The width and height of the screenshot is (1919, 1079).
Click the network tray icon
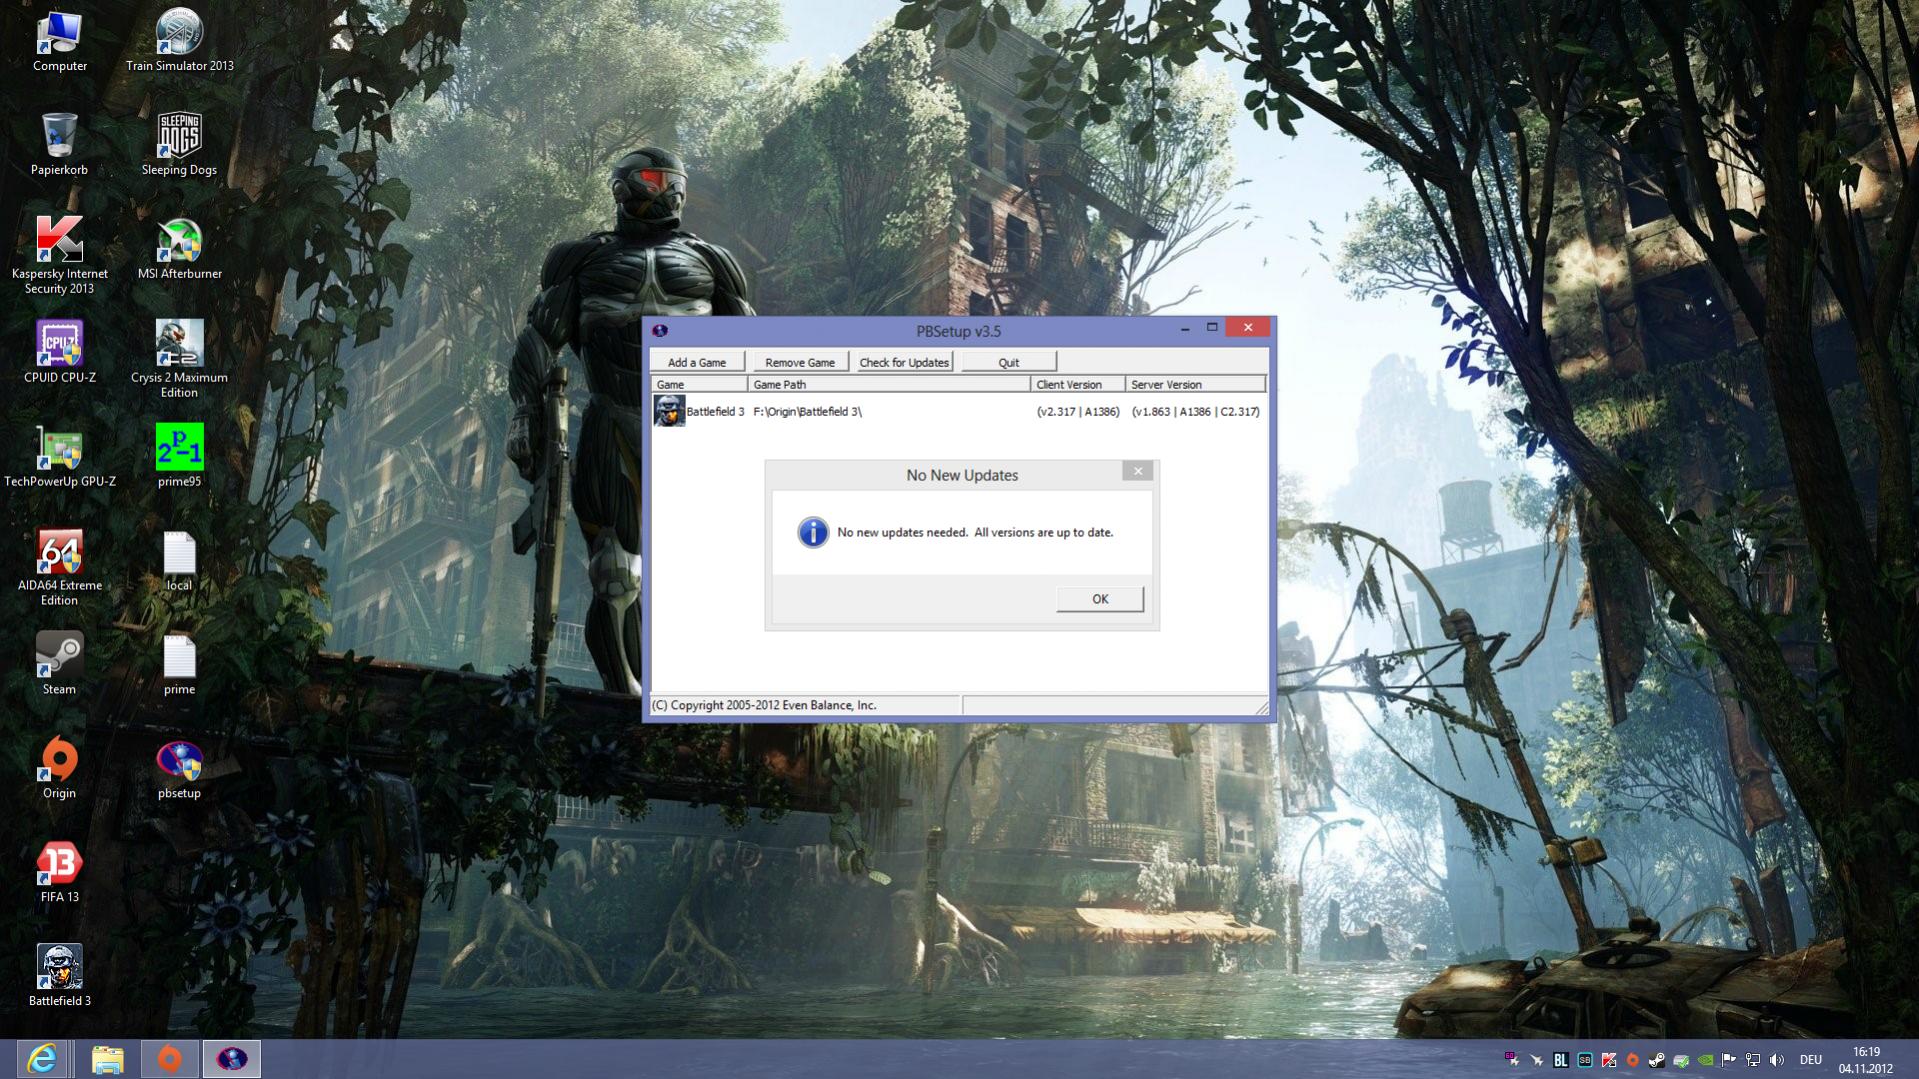pyautogui.click(x=1753, y=1060)
